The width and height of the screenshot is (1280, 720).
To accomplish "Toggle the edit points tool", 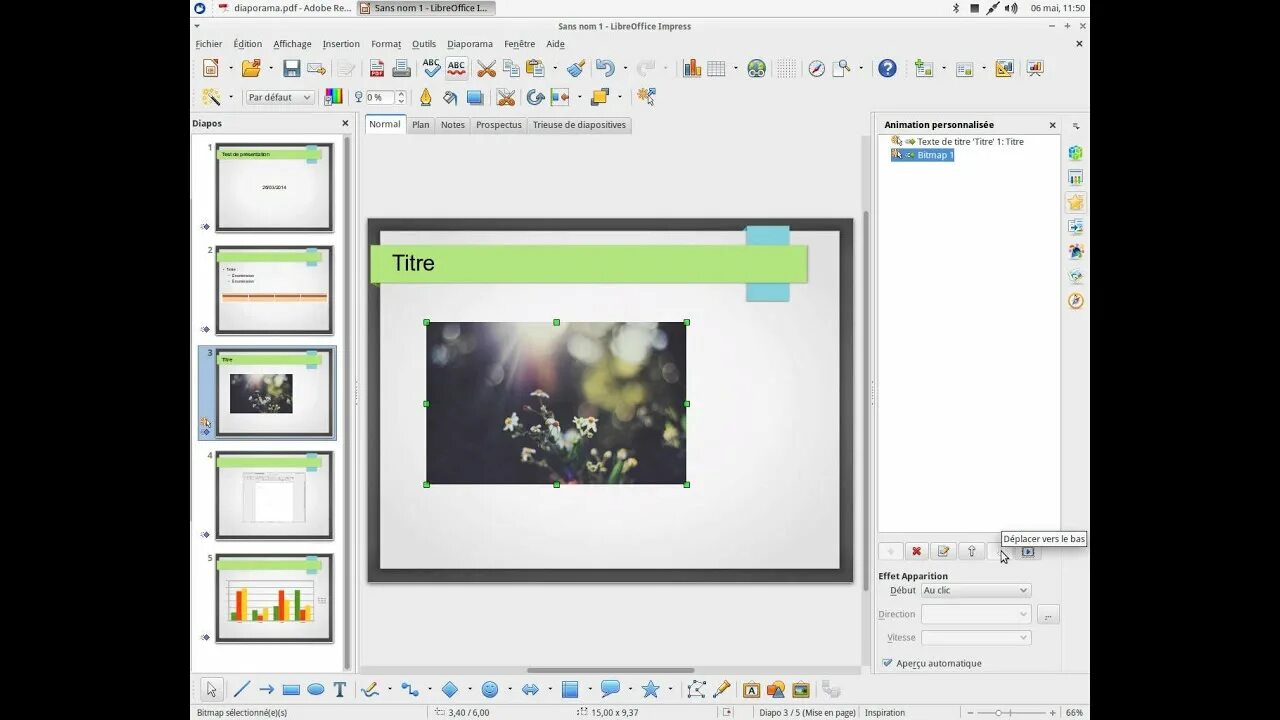I will point(696,689).
